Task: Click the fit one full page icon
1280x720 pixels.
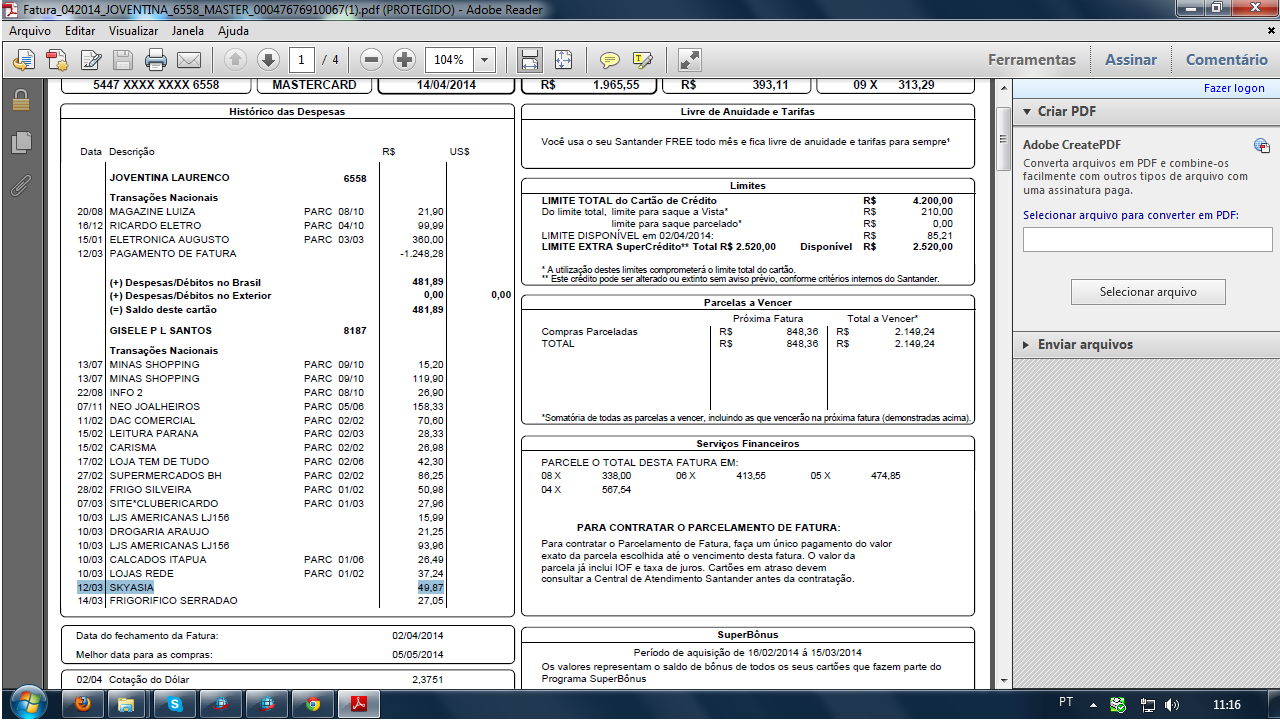Action: point(563,60)
